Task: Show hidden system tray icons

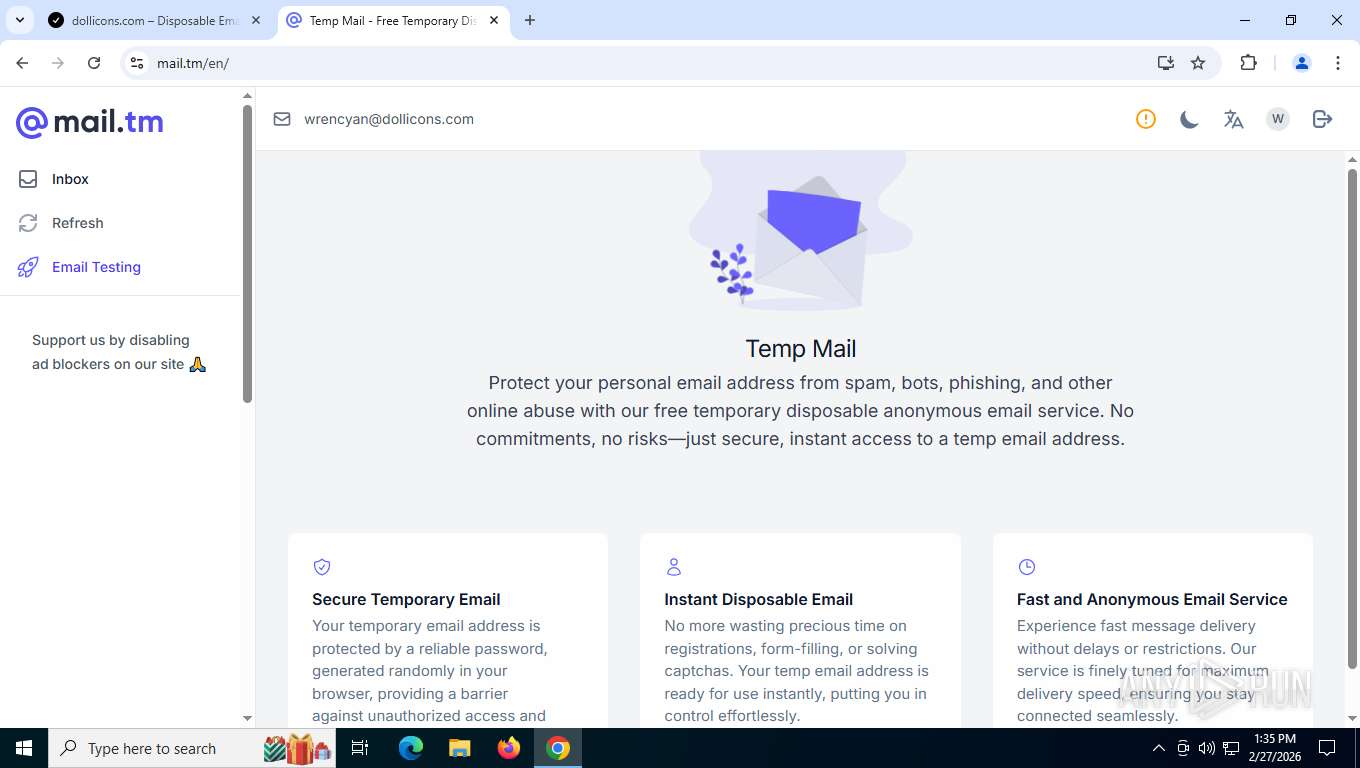Action: [1159, 748]
